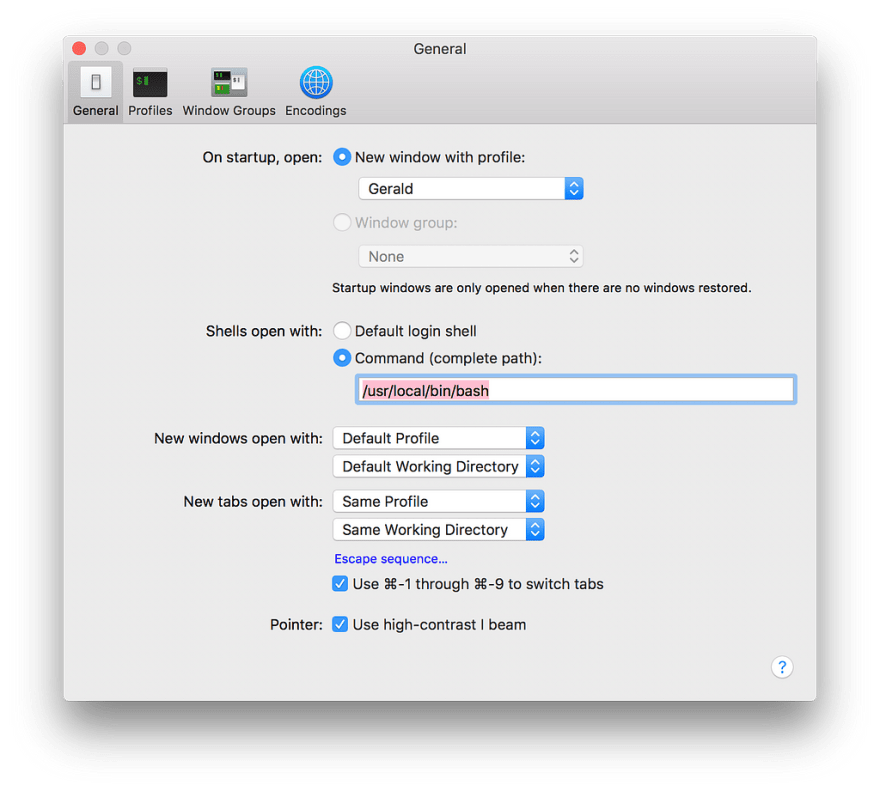880x791 pixels.
Task: Open the help question mark button
Action: pyautogui.click(x=782, y=667)
